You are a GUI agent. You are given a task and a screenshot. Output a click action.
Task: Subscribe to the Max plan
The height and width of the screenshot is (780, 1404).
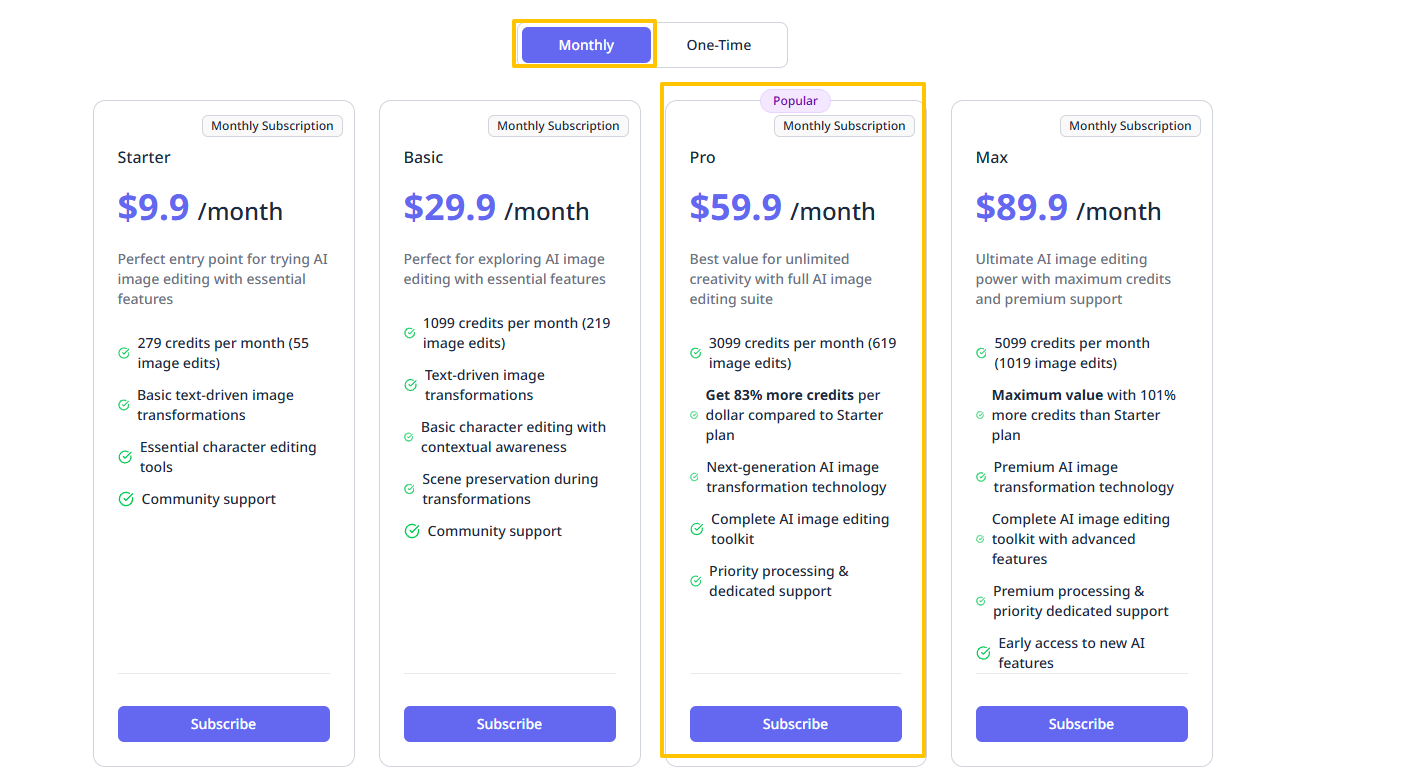(1082, 724)
